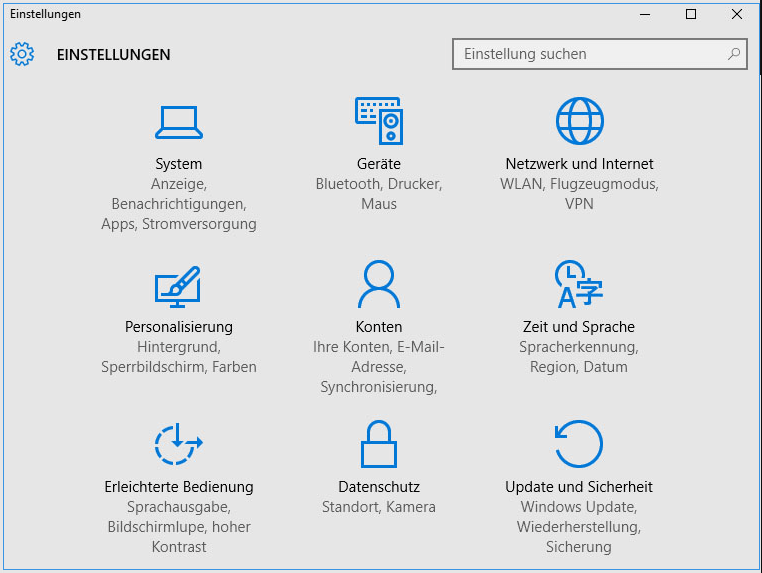Open Erleichterte Bedienung dashed-circle icon

click(178, 444)
